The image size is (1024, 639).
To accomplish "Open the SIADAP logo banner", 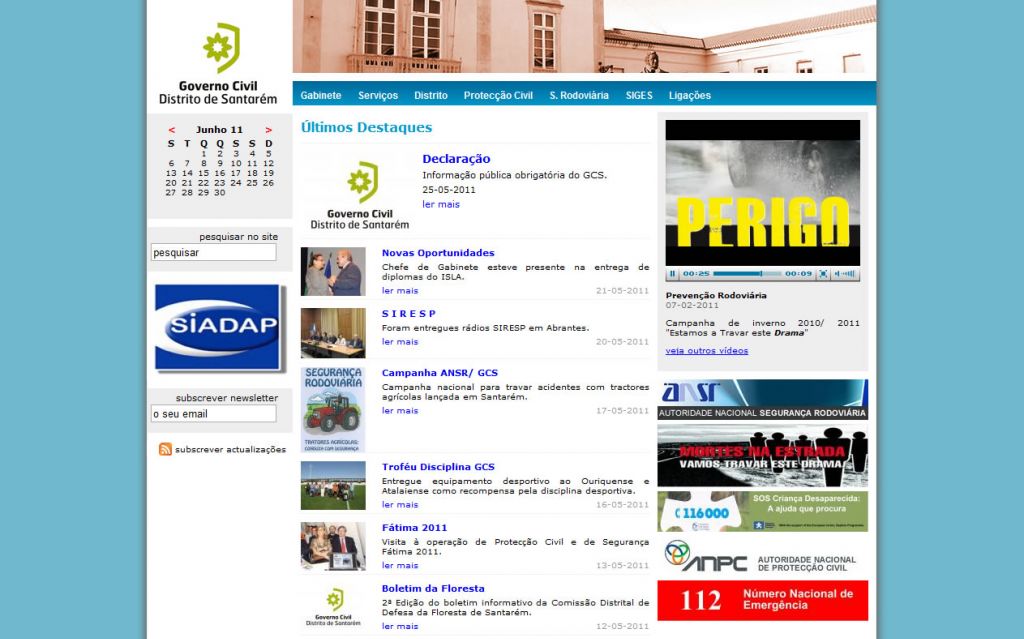I will (x=219, y=328).
